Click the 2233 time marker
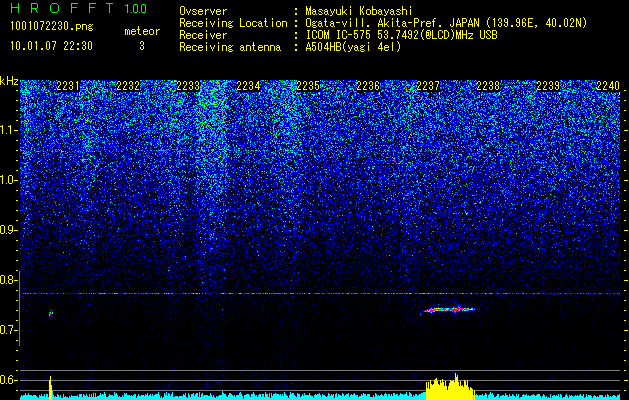629x400 pixels. (188, 86)
